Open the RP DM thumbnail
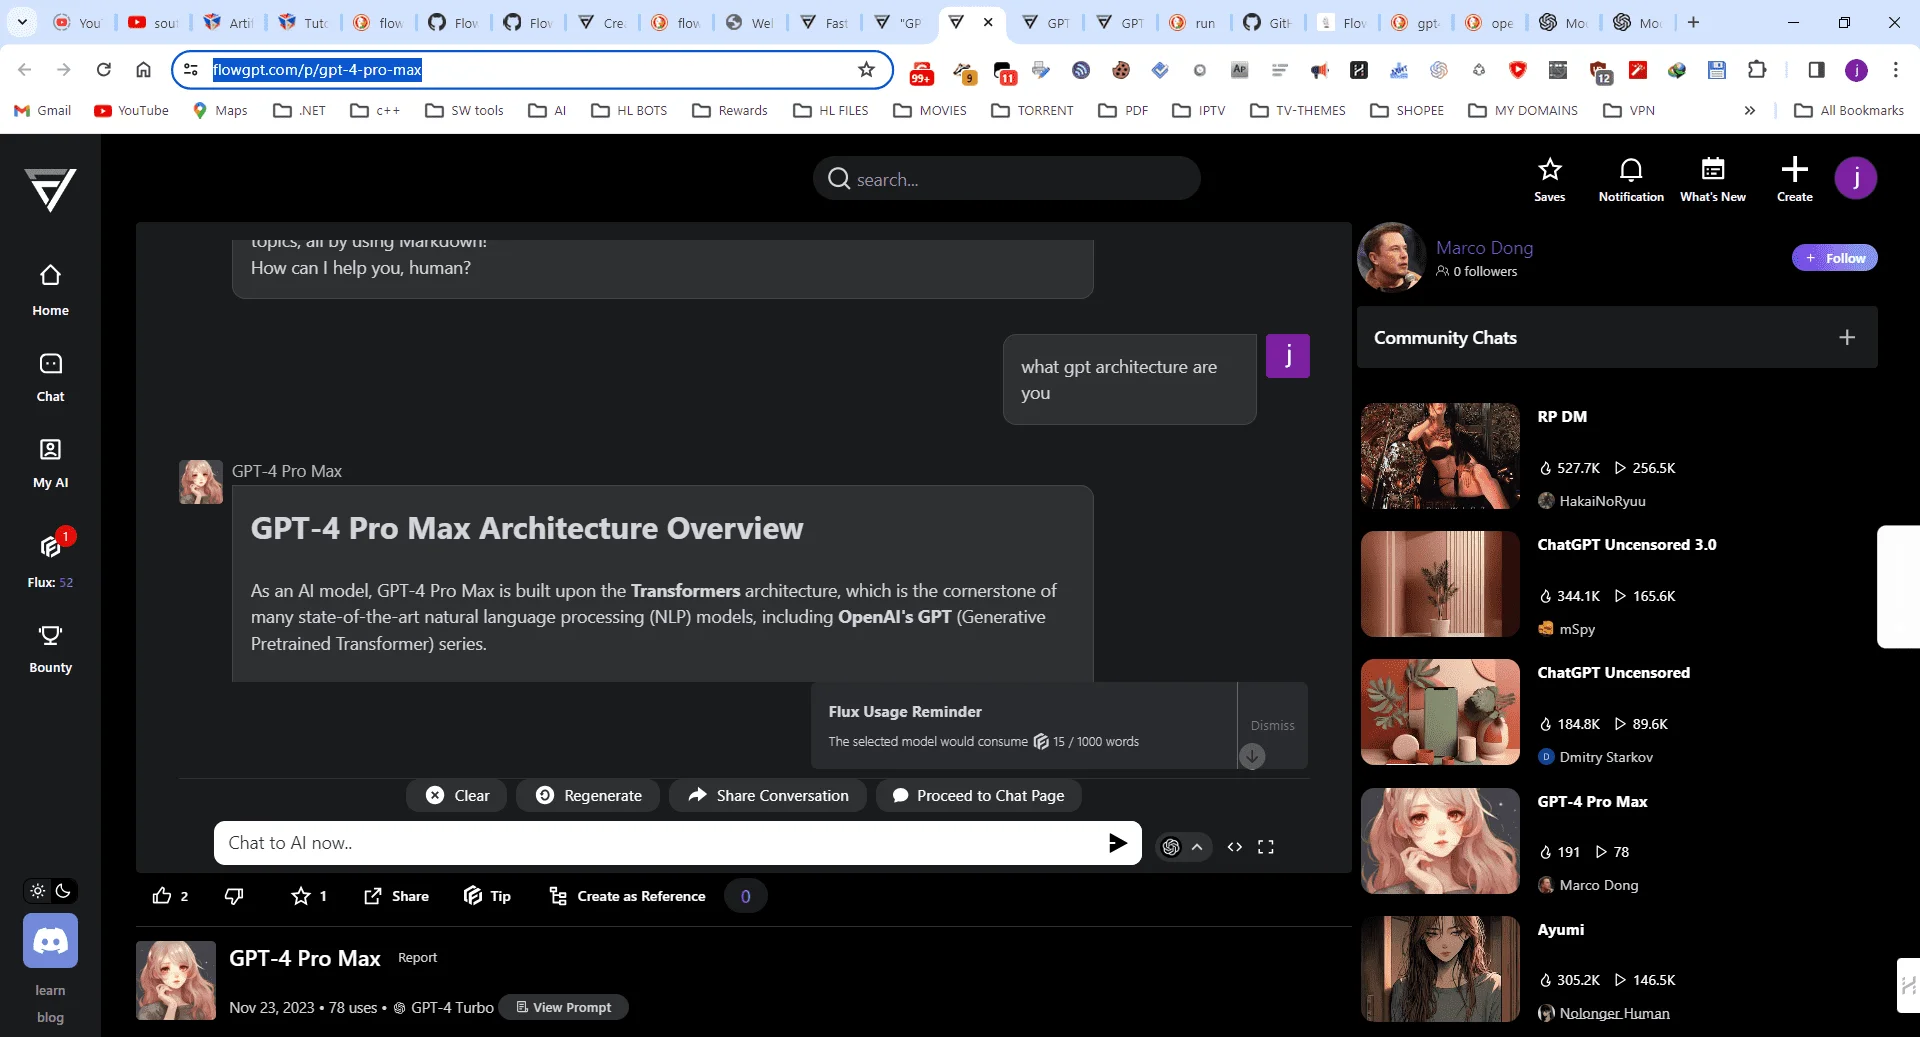This screenshot has height=1037, width=1920. pos(1440,456)
